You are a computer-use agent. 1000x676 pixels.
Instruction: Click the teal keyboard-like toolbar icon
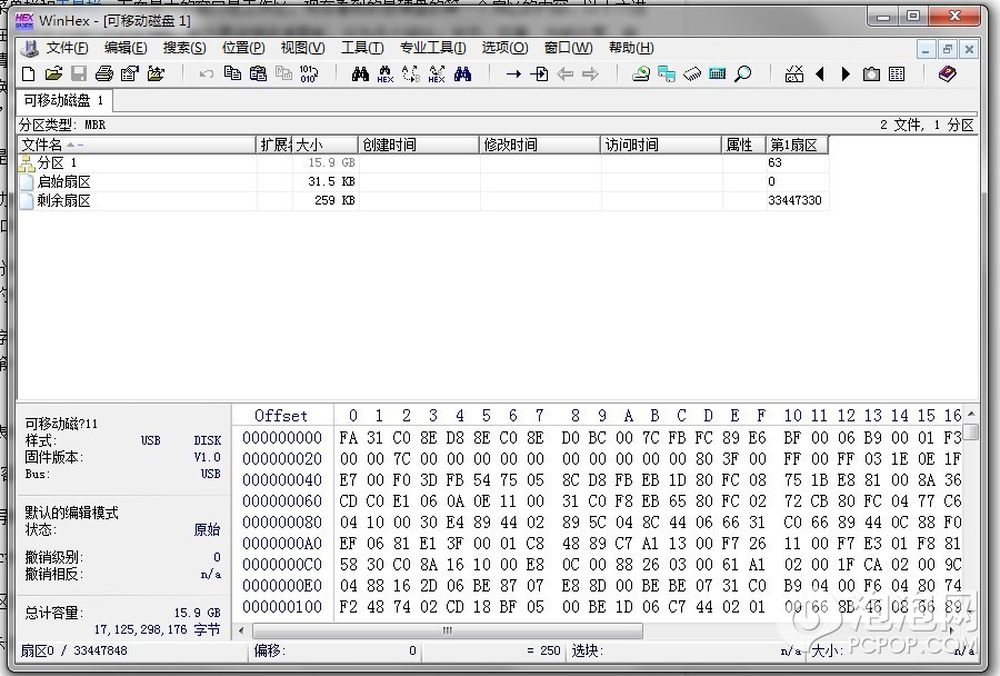(x=717, y=74)
